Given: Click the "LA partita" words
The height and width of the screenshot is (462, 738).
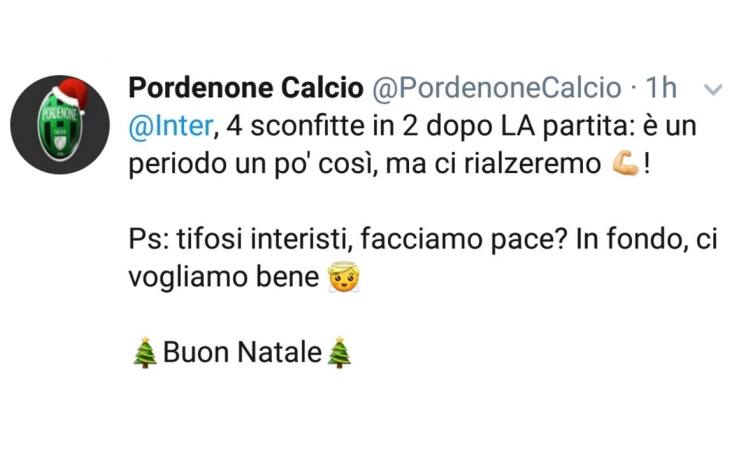Looking at the screenshot, I should (540, 127).
